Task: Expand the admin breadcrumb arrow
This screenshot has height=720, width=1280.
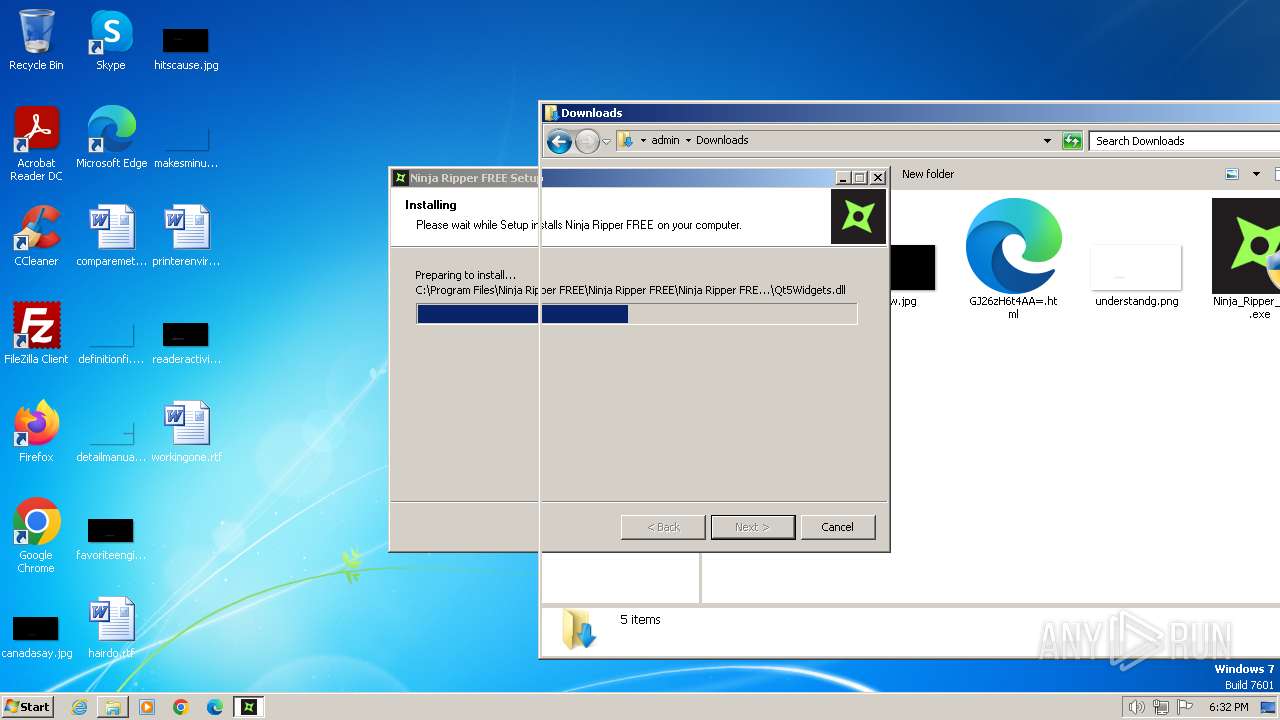Action: pyautogui.click(x=688, y=141)
